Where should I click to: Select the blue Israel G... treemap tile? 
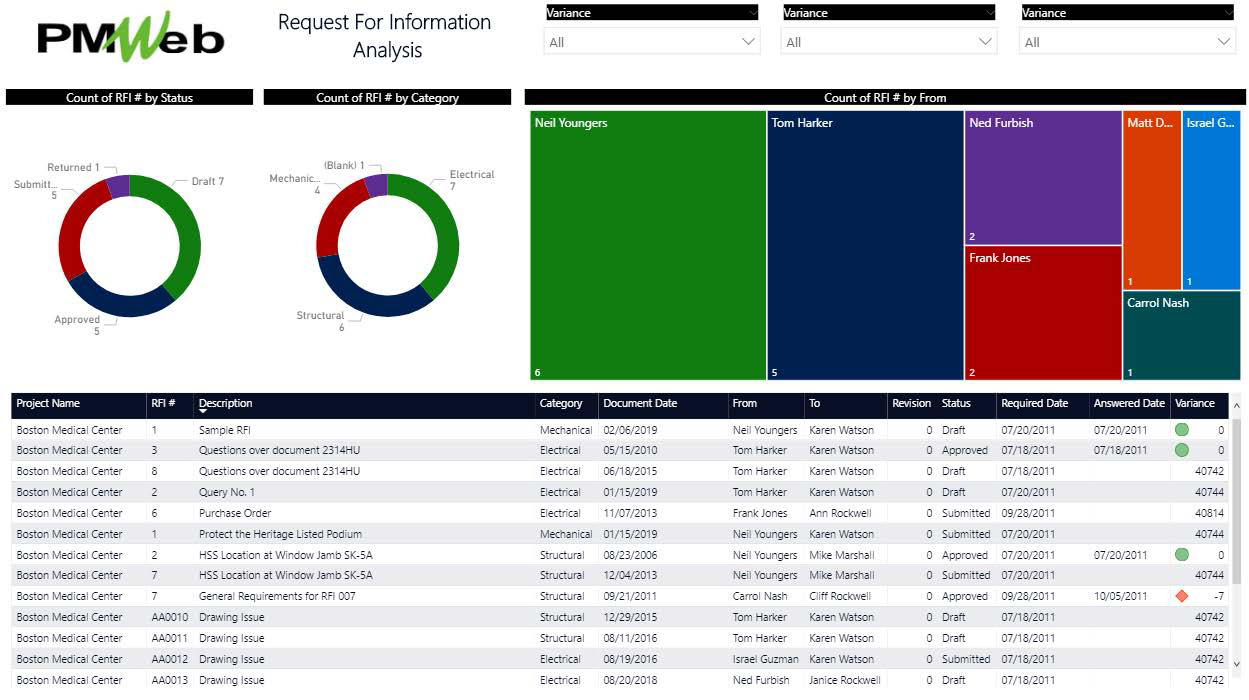[x=1211, y=200]
